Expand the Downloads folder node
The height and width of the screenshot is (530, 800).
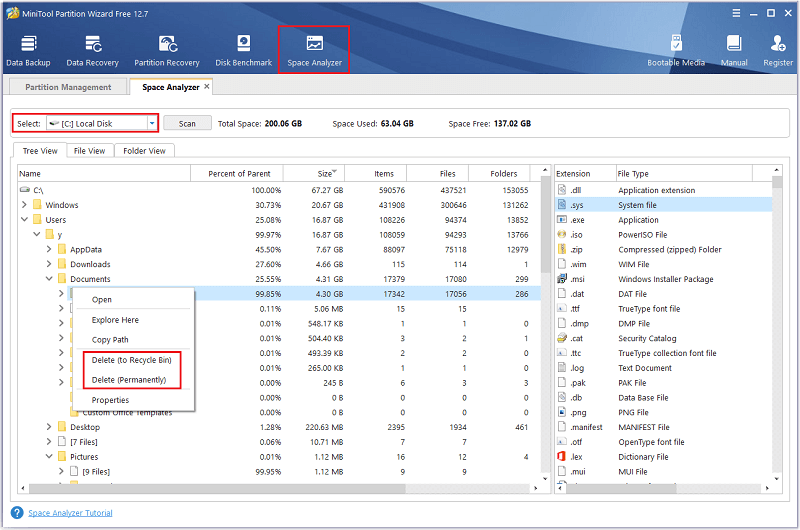(x=49, y=264)
